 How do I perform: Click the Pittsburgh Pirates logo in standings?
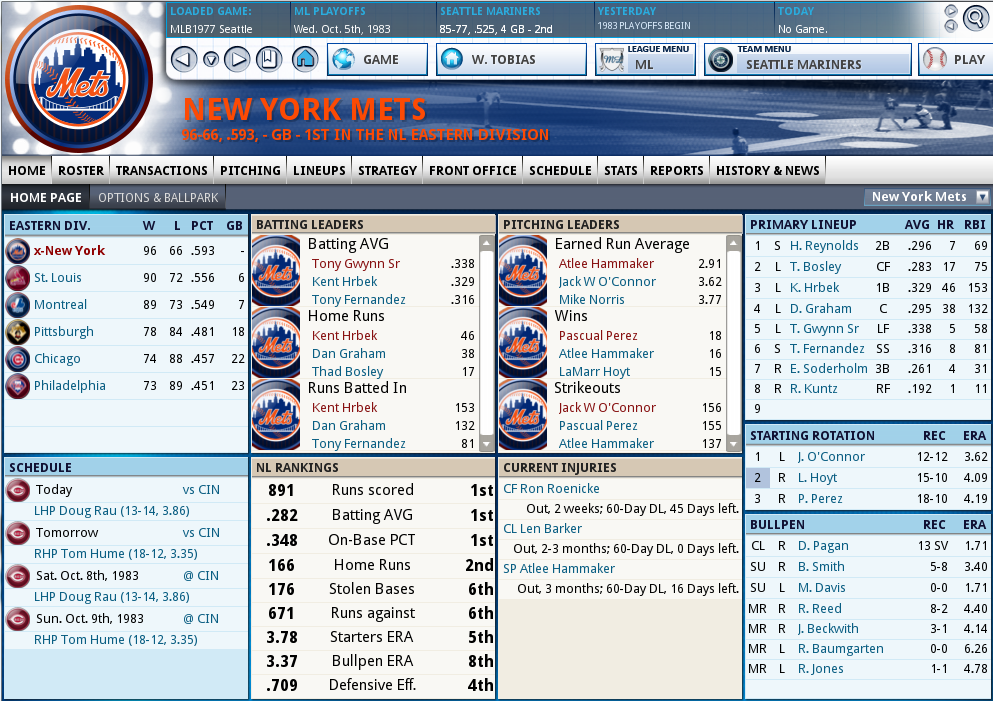[16, 332]
